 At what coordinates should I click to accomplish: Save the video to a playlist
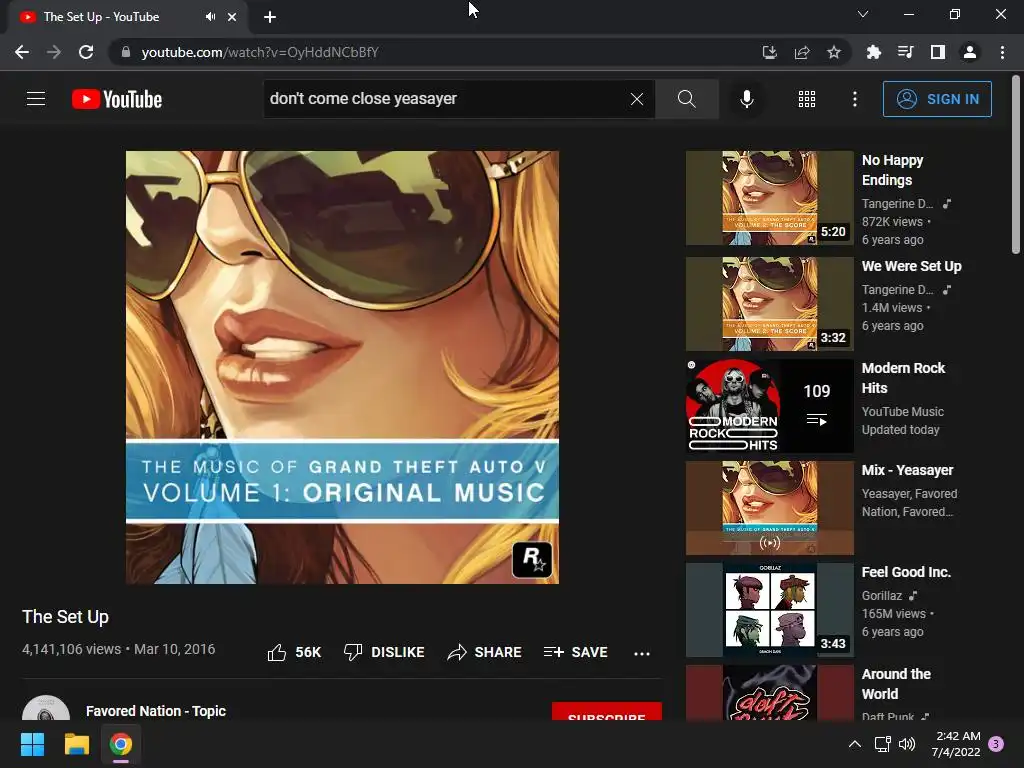pyautogui.click(x=575, y=652)
